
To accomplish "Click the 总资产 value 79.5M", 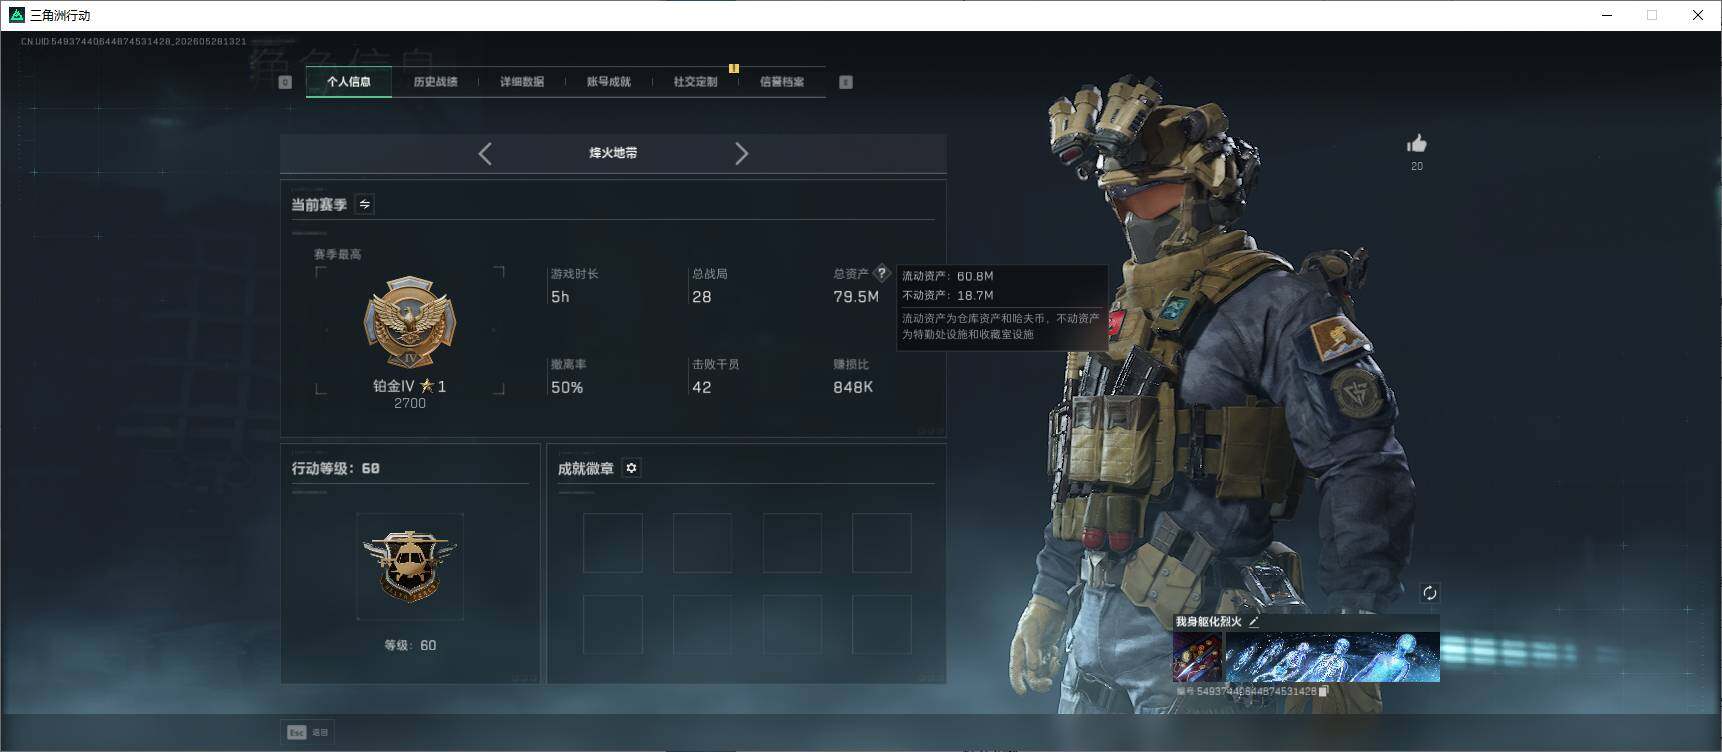I will click(856, 297).
